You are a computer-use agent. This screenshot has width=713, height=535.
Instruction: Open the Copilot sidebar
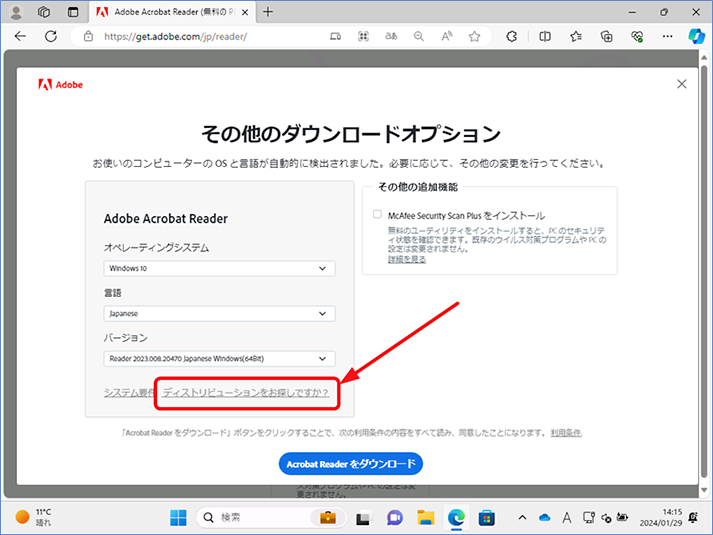[x=696, y=36]
